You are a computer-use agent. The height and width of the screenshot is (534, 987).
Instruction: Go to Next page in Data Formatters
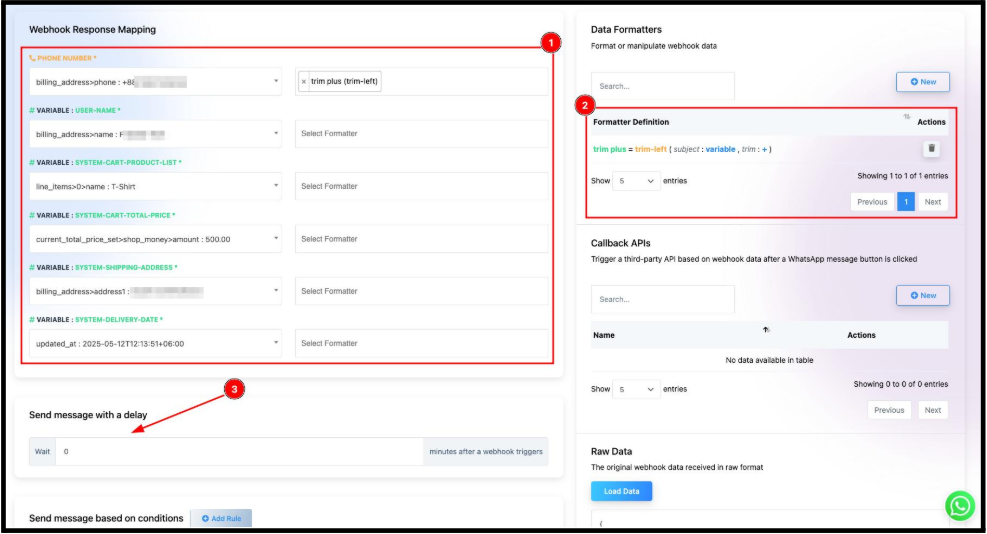coord(932,202)
